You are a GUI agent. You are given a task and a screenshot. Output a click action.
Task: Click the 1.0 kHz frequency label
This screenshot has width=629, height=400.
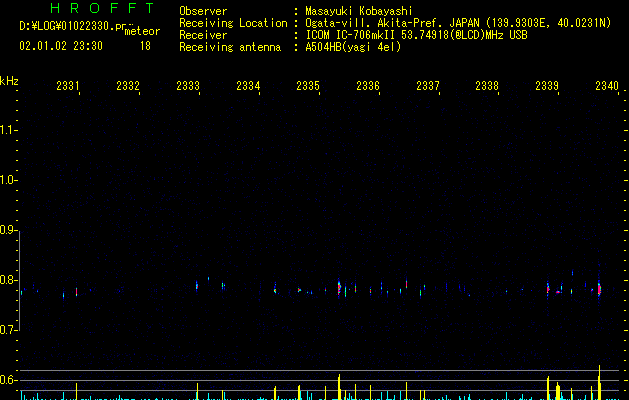click(x=8, y=180)
